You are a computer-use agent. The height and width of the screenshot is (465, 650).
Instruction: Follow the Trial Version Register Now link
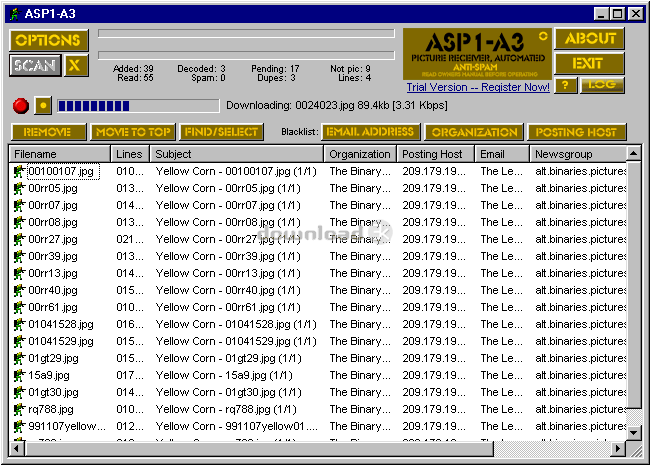coord(478,87)
